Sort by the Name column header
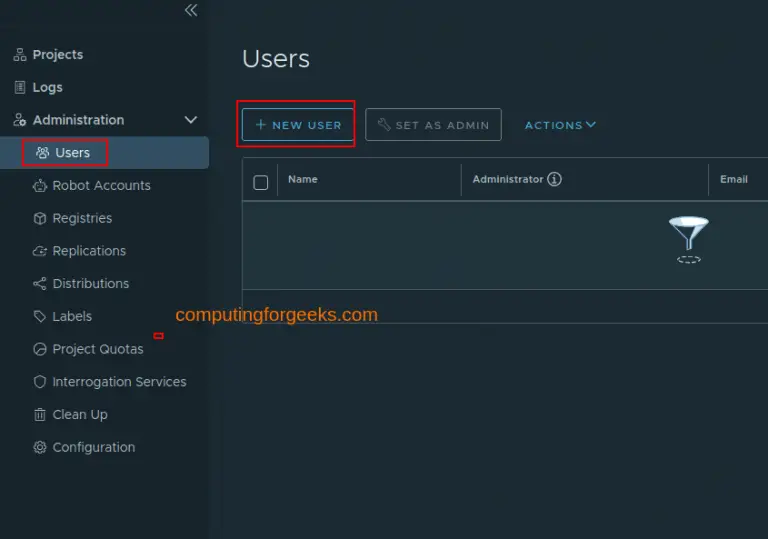768x539 pixels. pyautogui.click(x=303, y=180)
